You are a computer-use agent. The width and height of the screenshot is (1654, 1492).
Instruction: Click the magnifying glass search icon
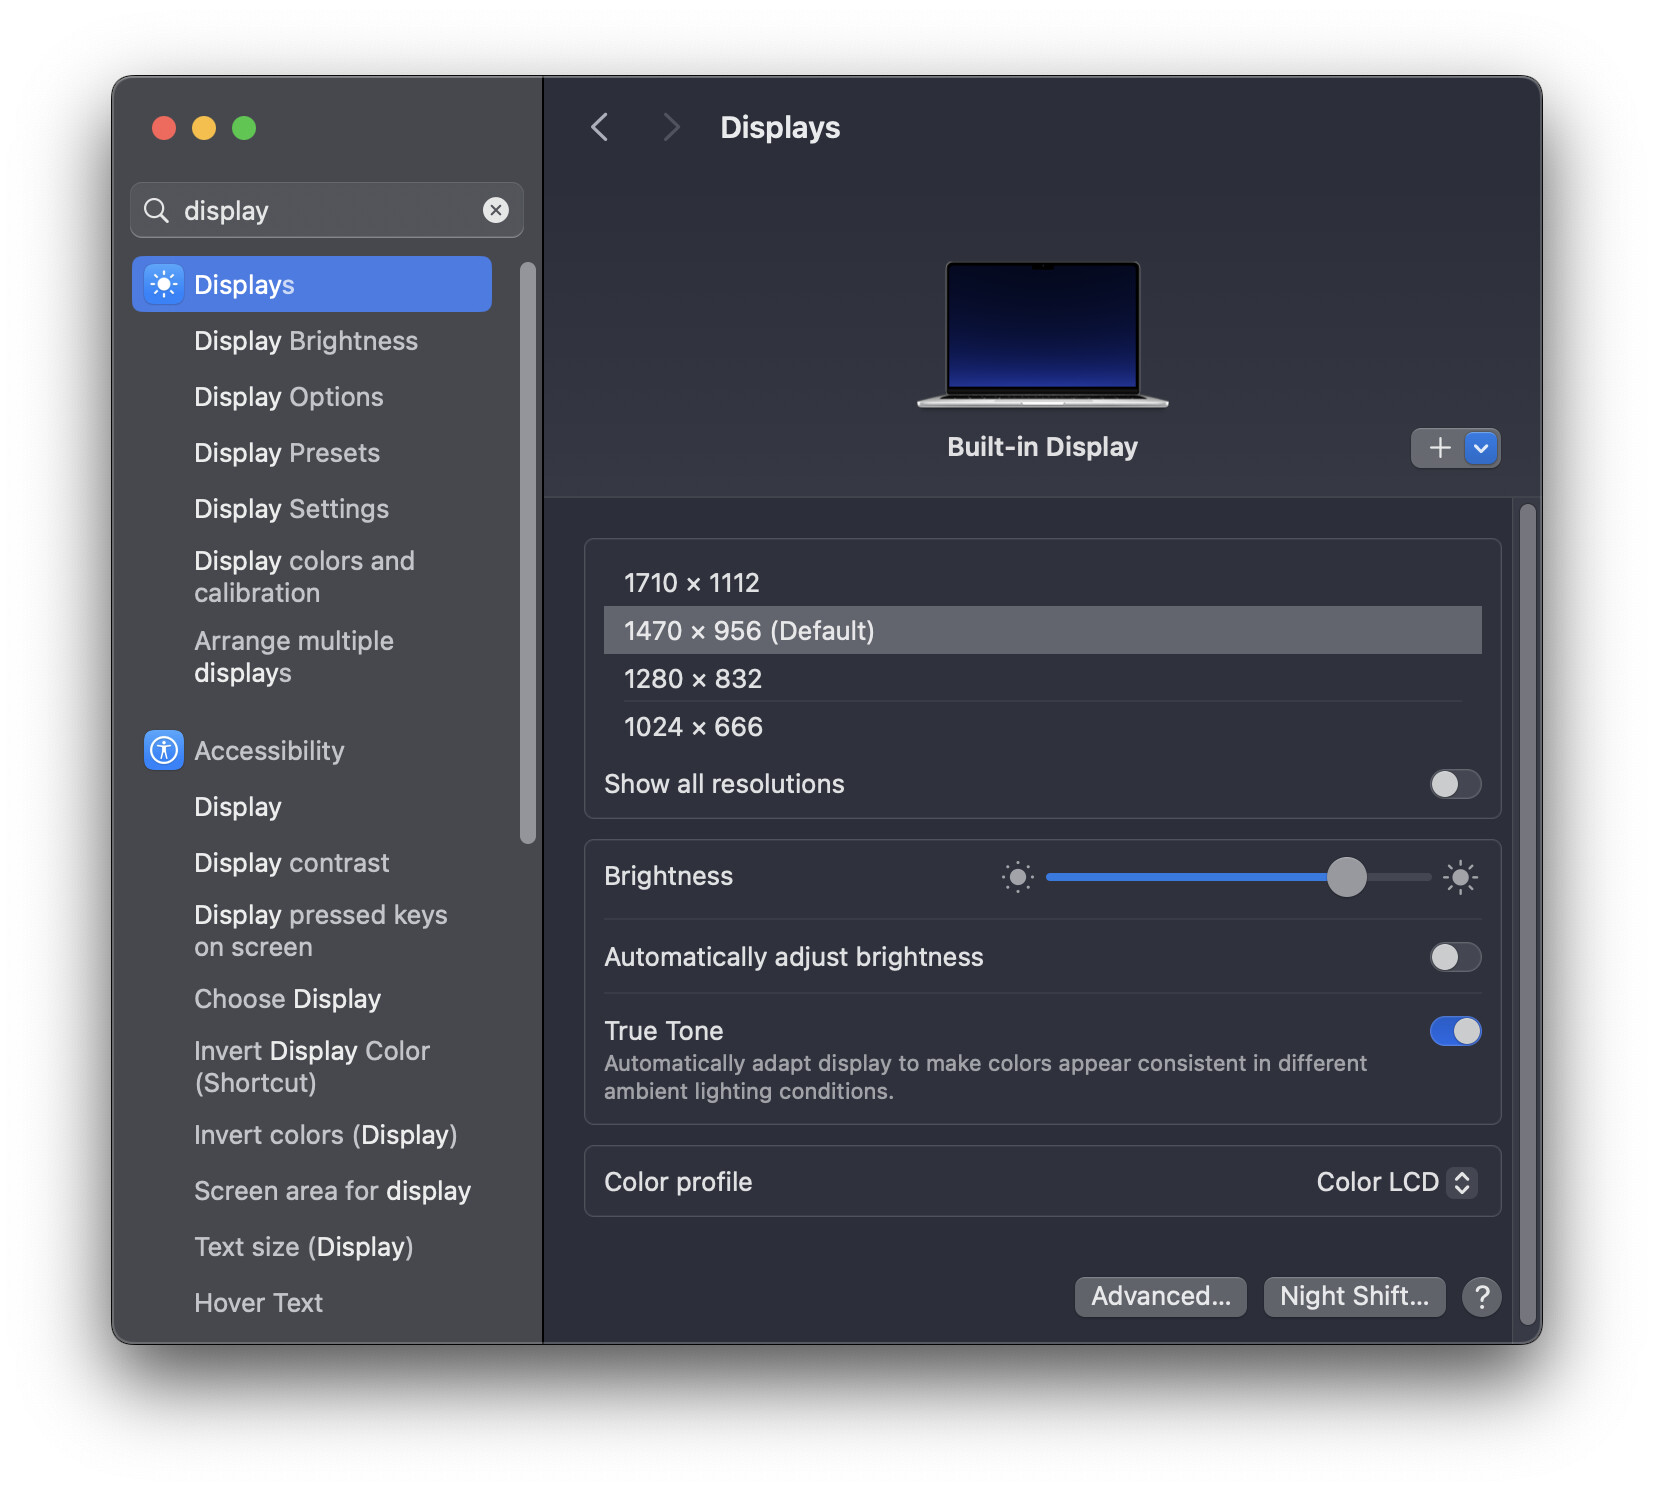(x=157, y=210)
